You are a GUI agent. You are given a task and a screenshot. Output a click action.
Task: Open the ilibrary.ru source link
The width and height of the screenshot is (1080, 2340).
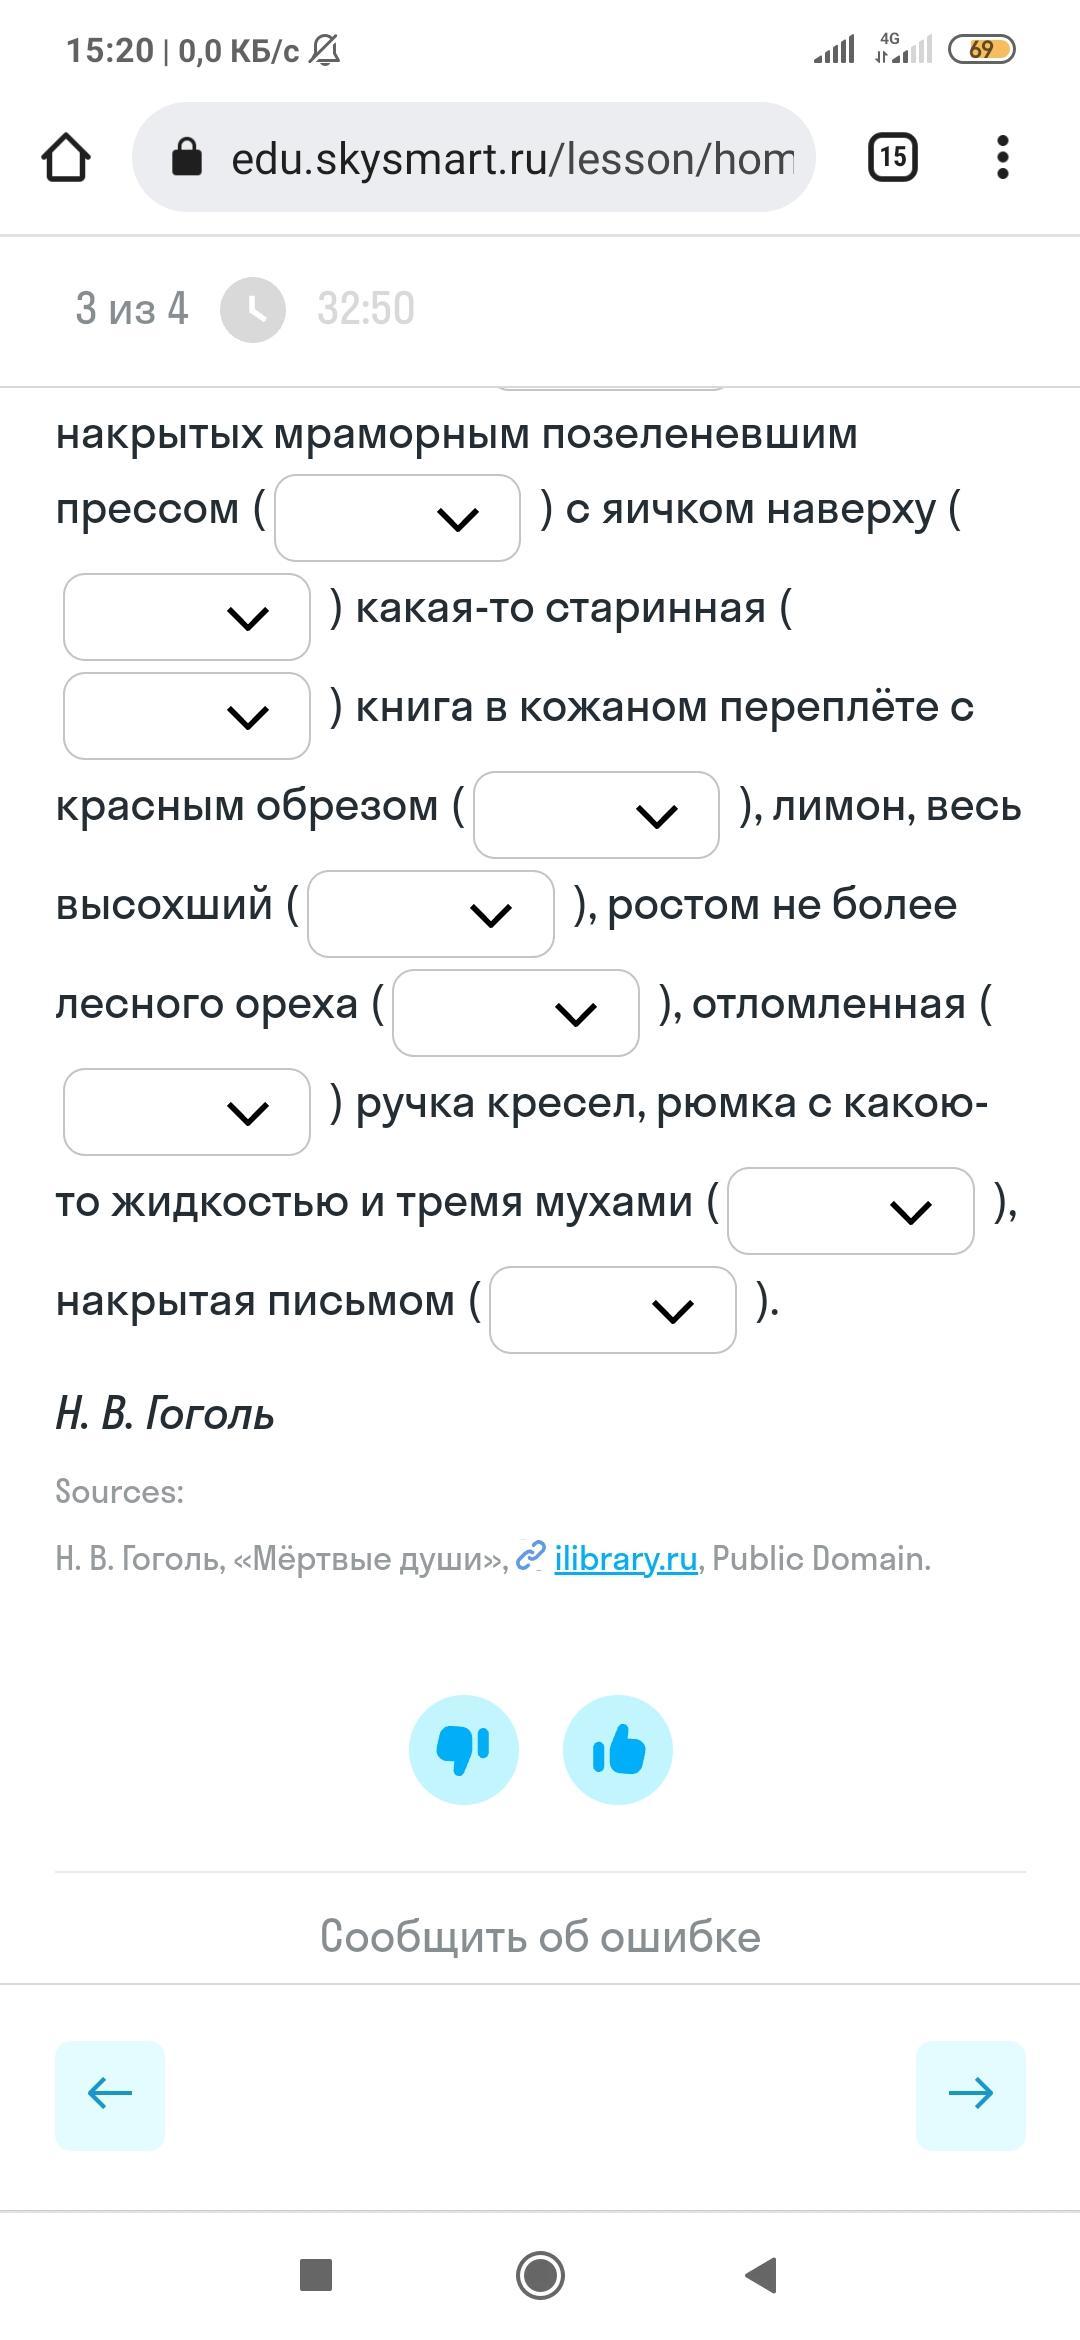(x=625, y=1559)
